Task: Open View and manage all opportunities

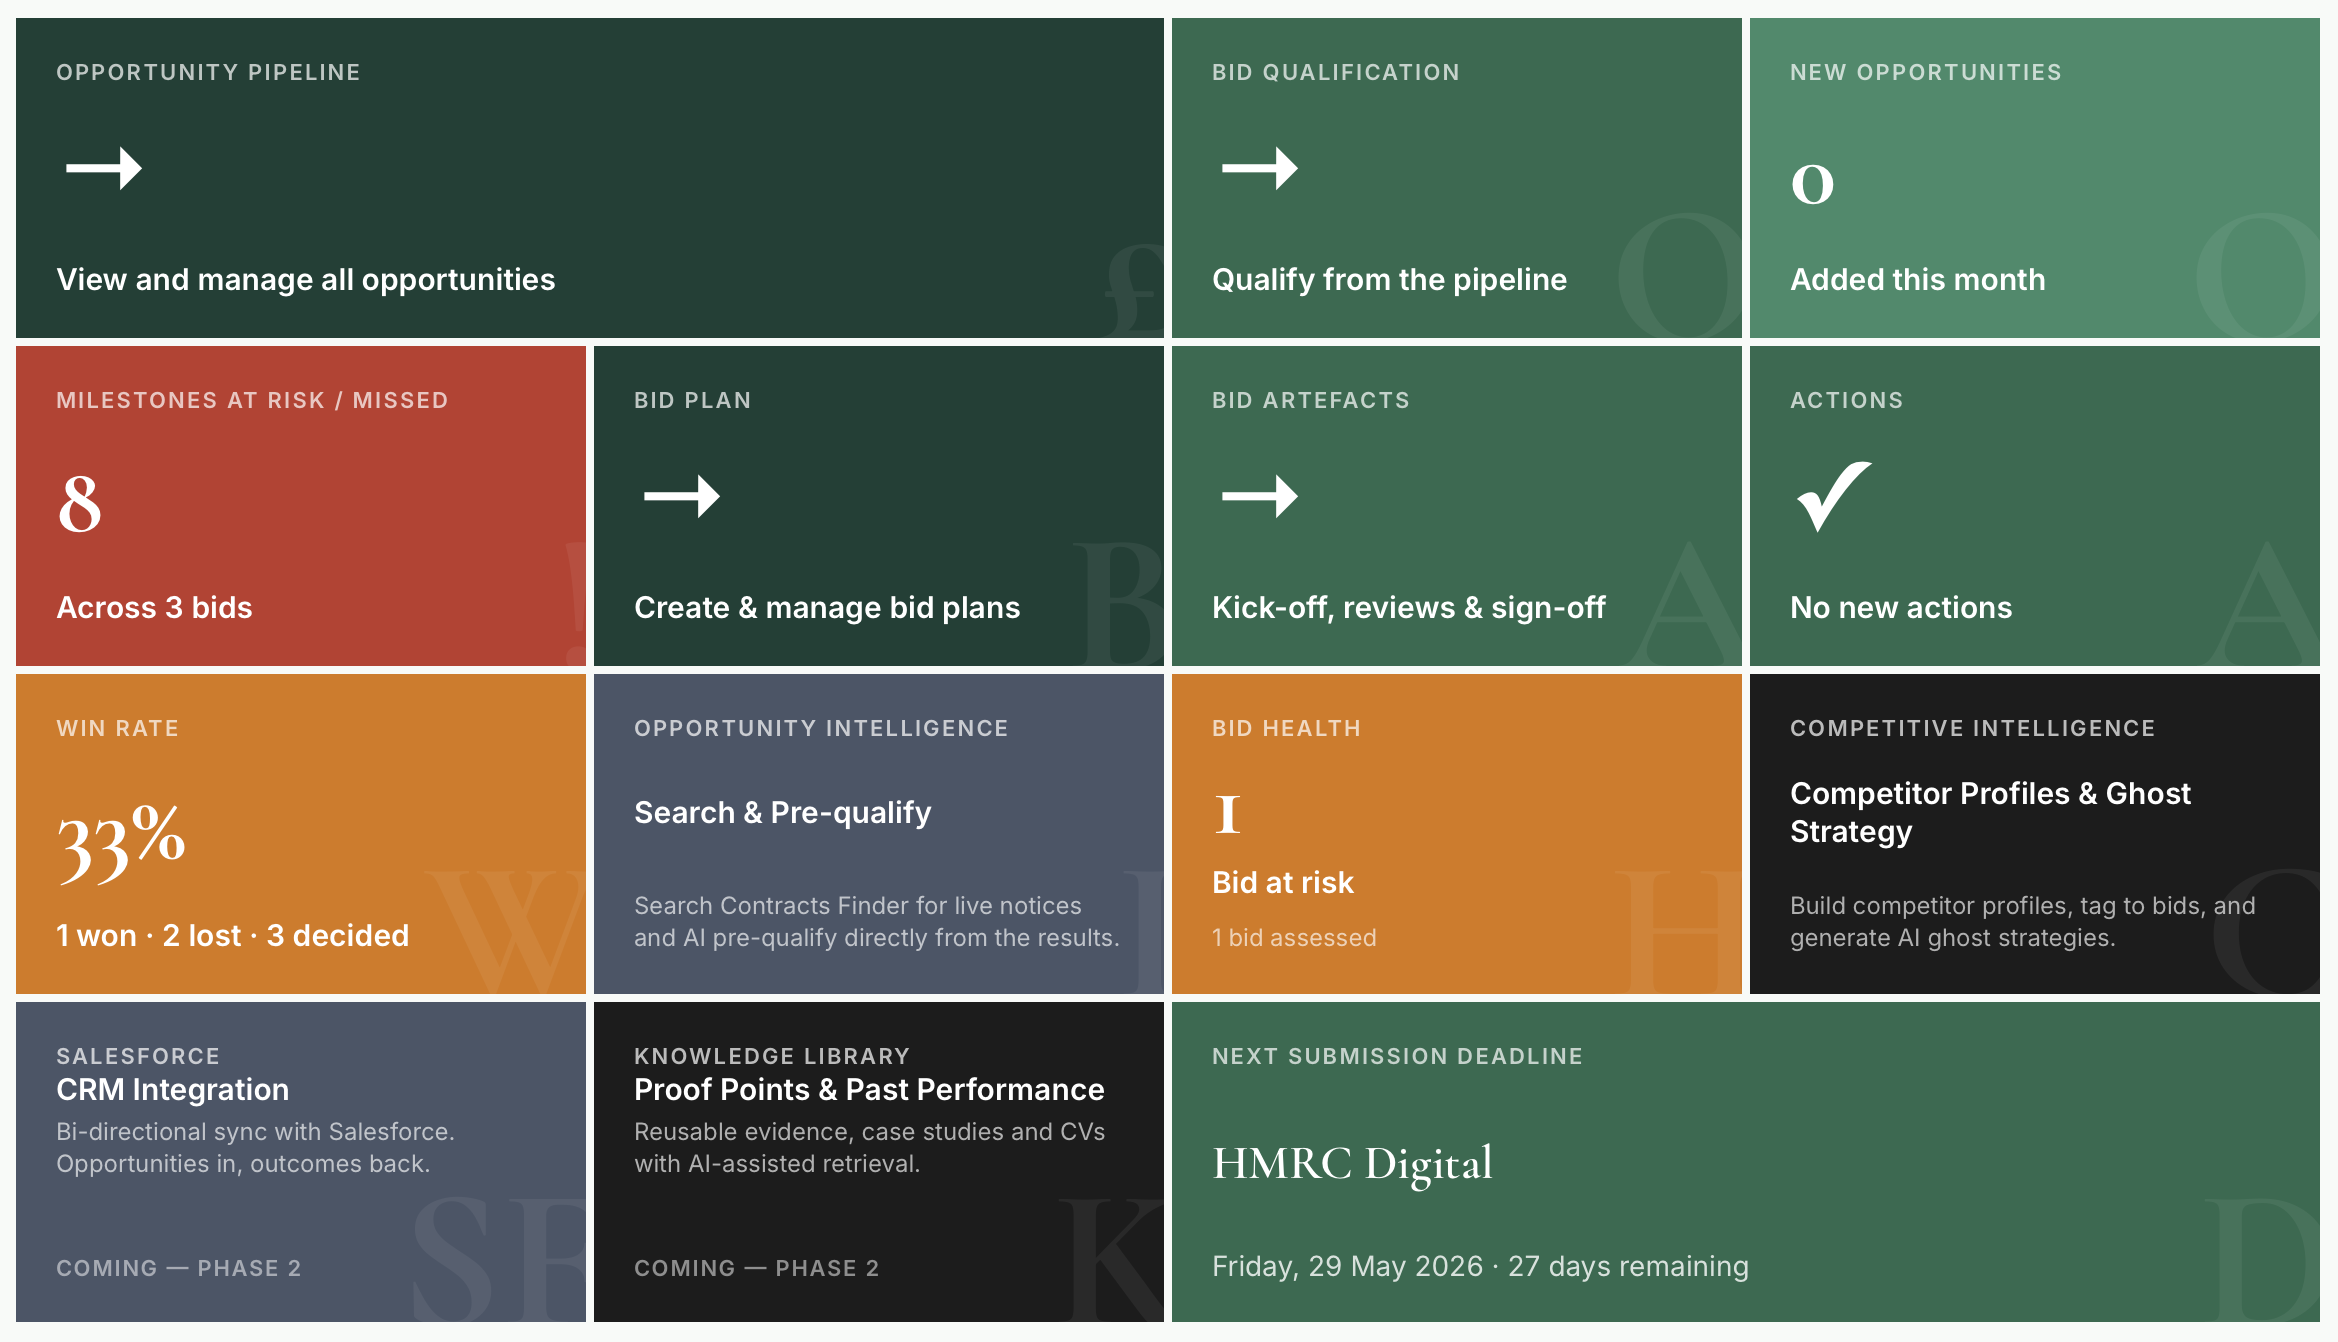Action: pyautogui.click(x=306, y=279)
